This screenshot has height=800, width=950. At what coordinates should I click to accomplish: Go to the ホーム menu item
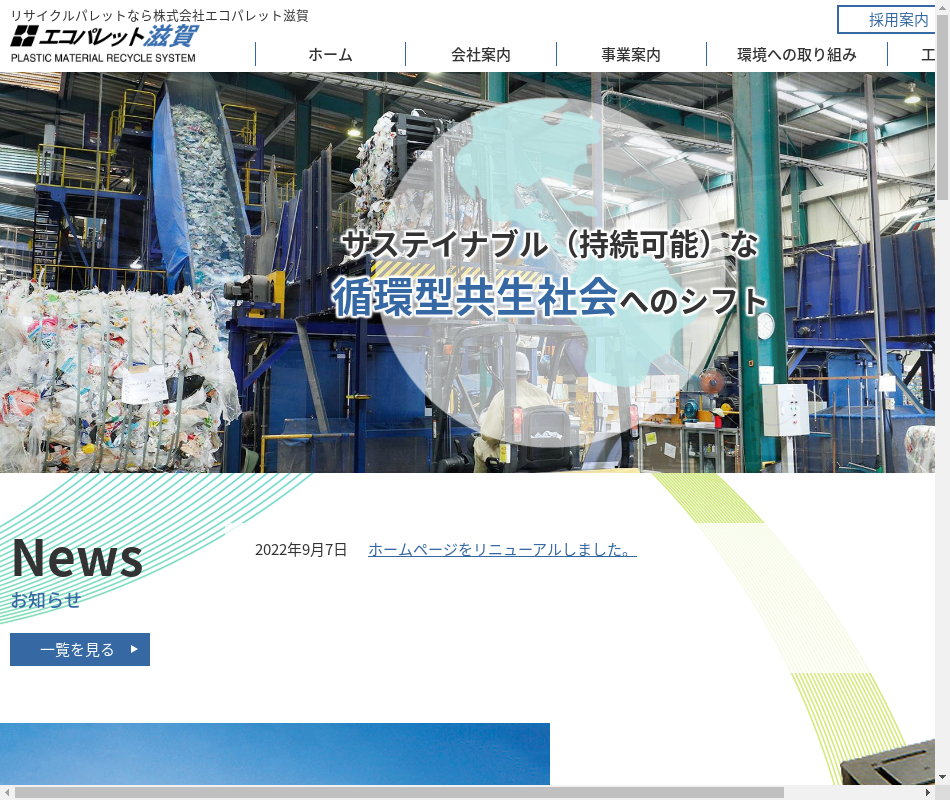click(x=330, y=55)
